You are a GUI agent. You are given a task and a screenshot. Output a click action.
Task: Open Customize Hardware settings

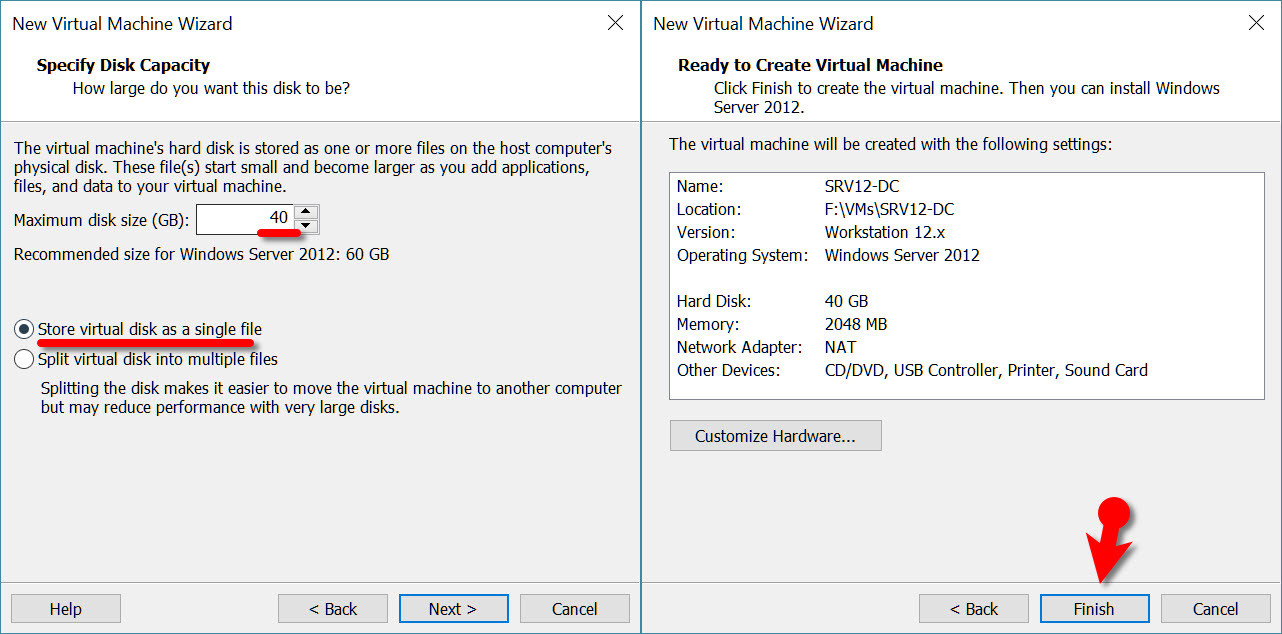click(x=775, y=436)
